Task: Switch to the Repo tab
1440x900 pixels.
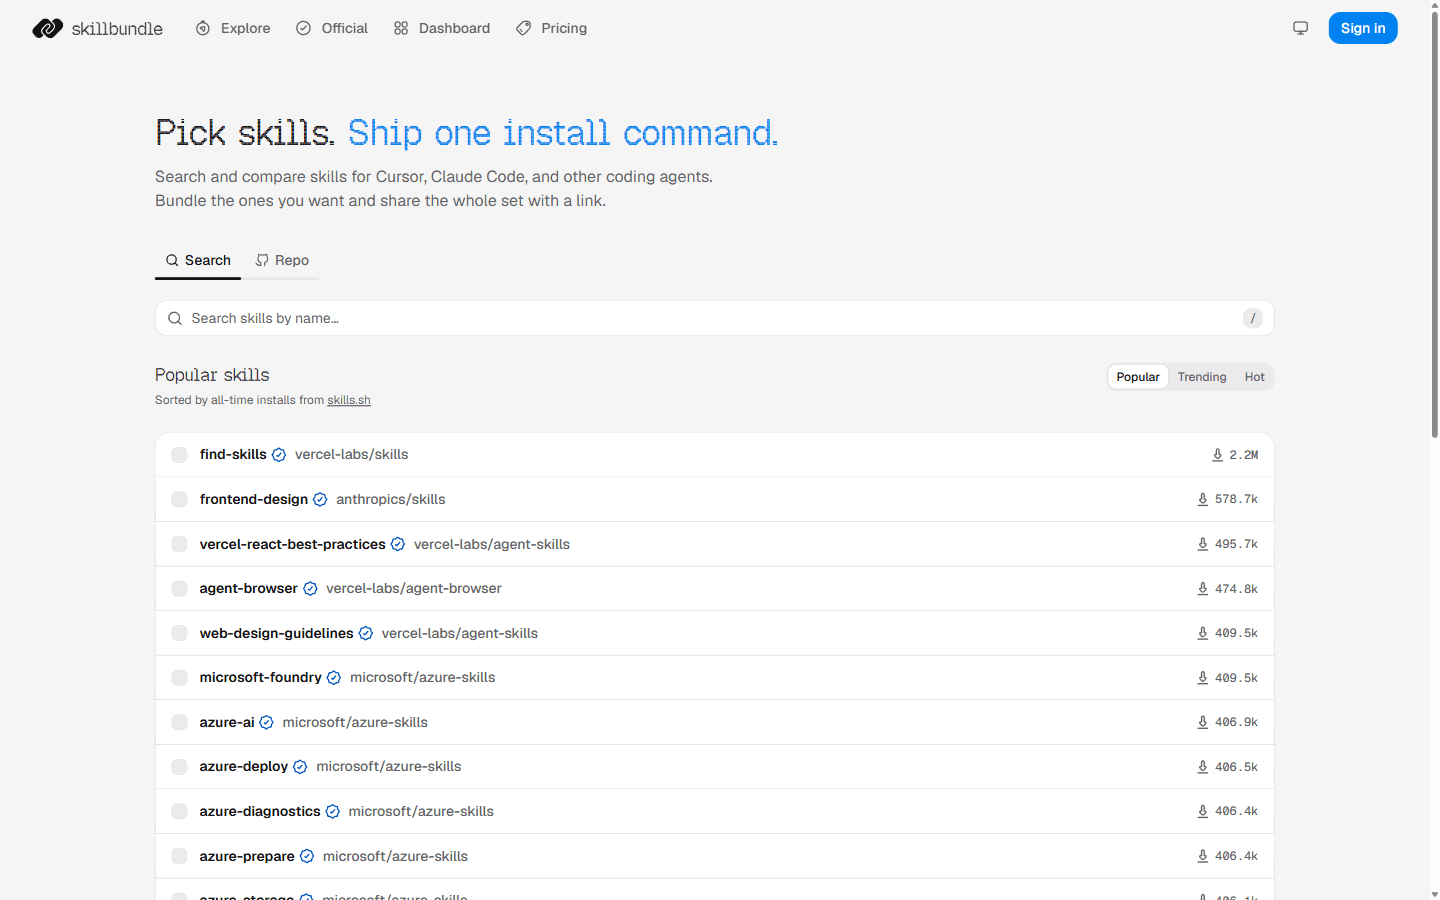Action: [x=282, y=260]
